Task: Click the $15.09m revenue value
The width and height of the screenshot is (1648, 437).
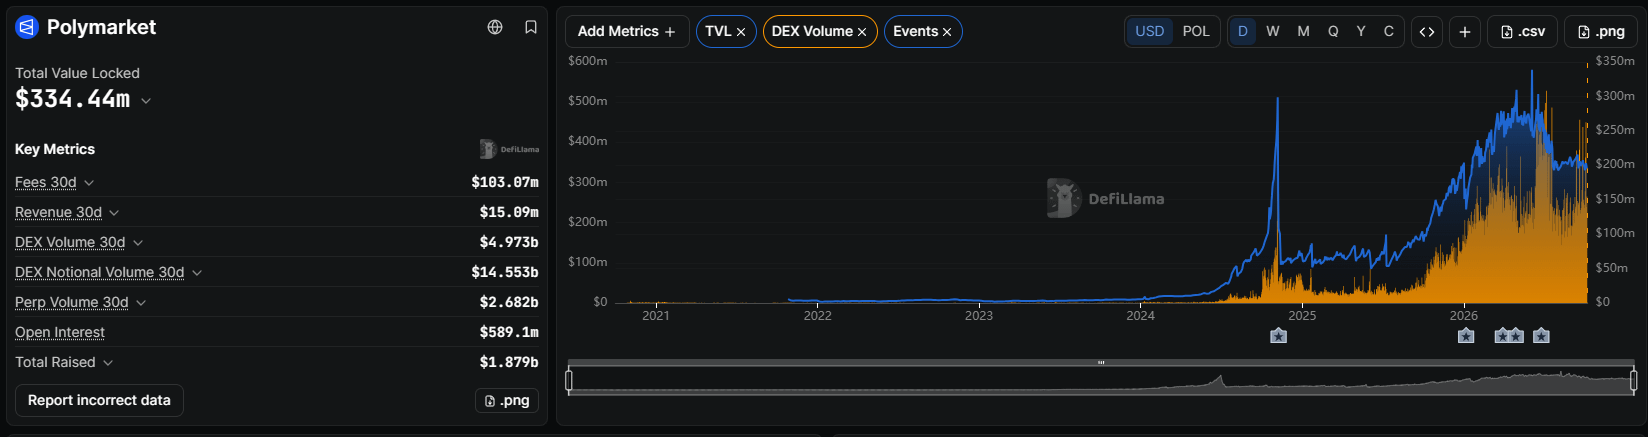Action: [x=509, y=212]
